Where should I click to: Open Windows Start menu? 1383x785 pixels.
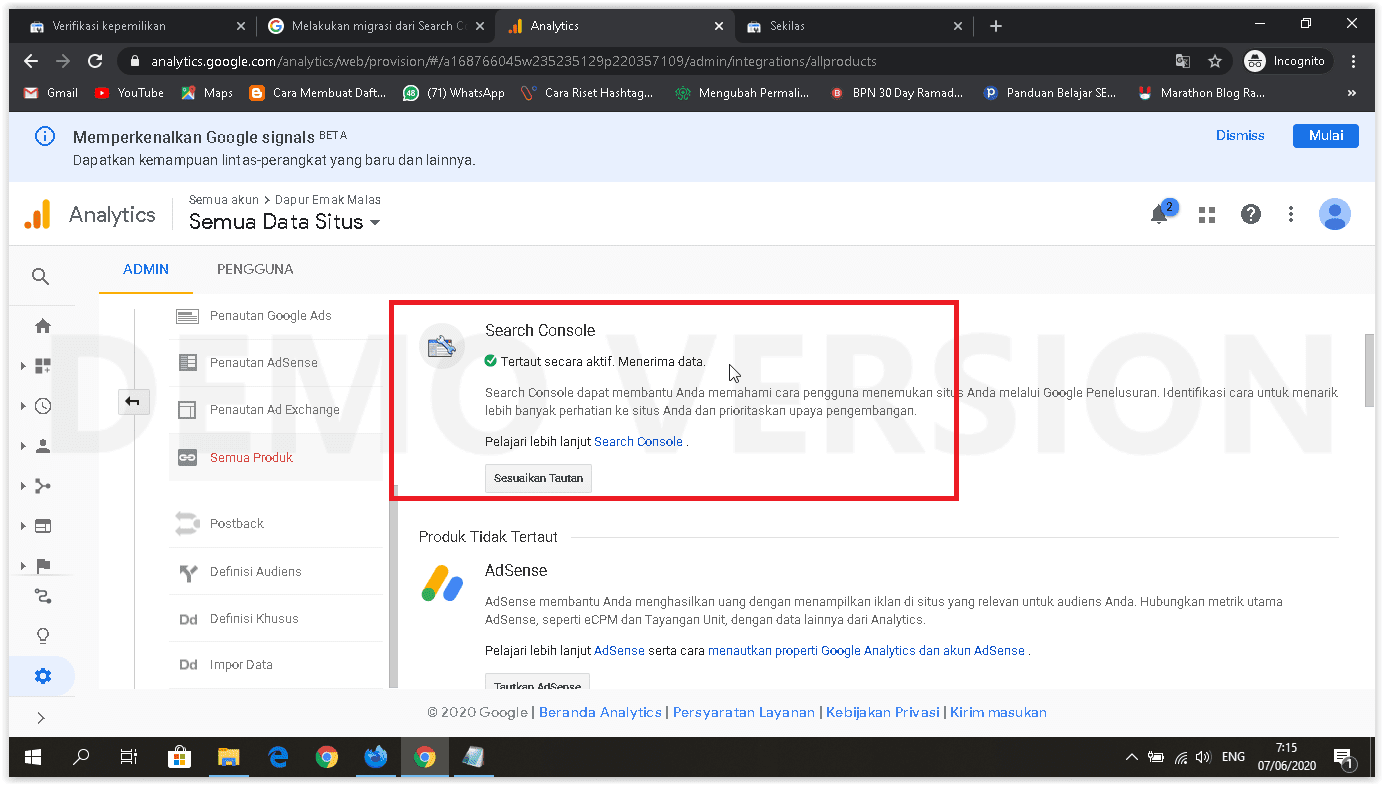[33, 757]
